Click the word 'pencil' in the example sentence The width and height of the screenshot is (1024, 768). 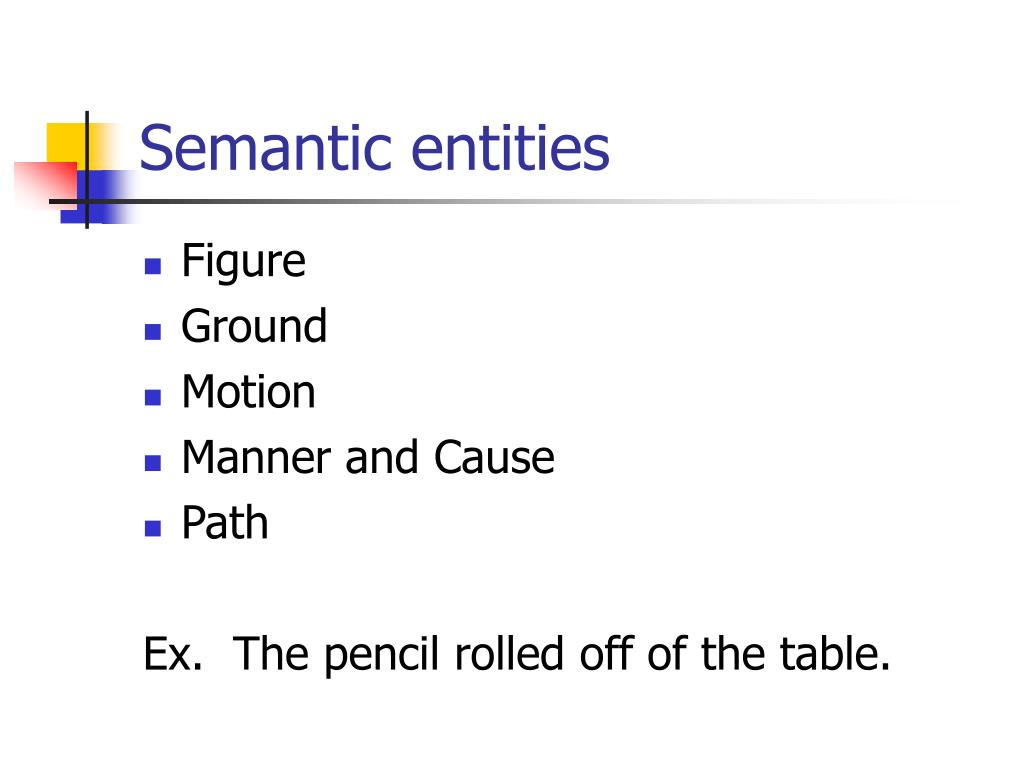381,655
